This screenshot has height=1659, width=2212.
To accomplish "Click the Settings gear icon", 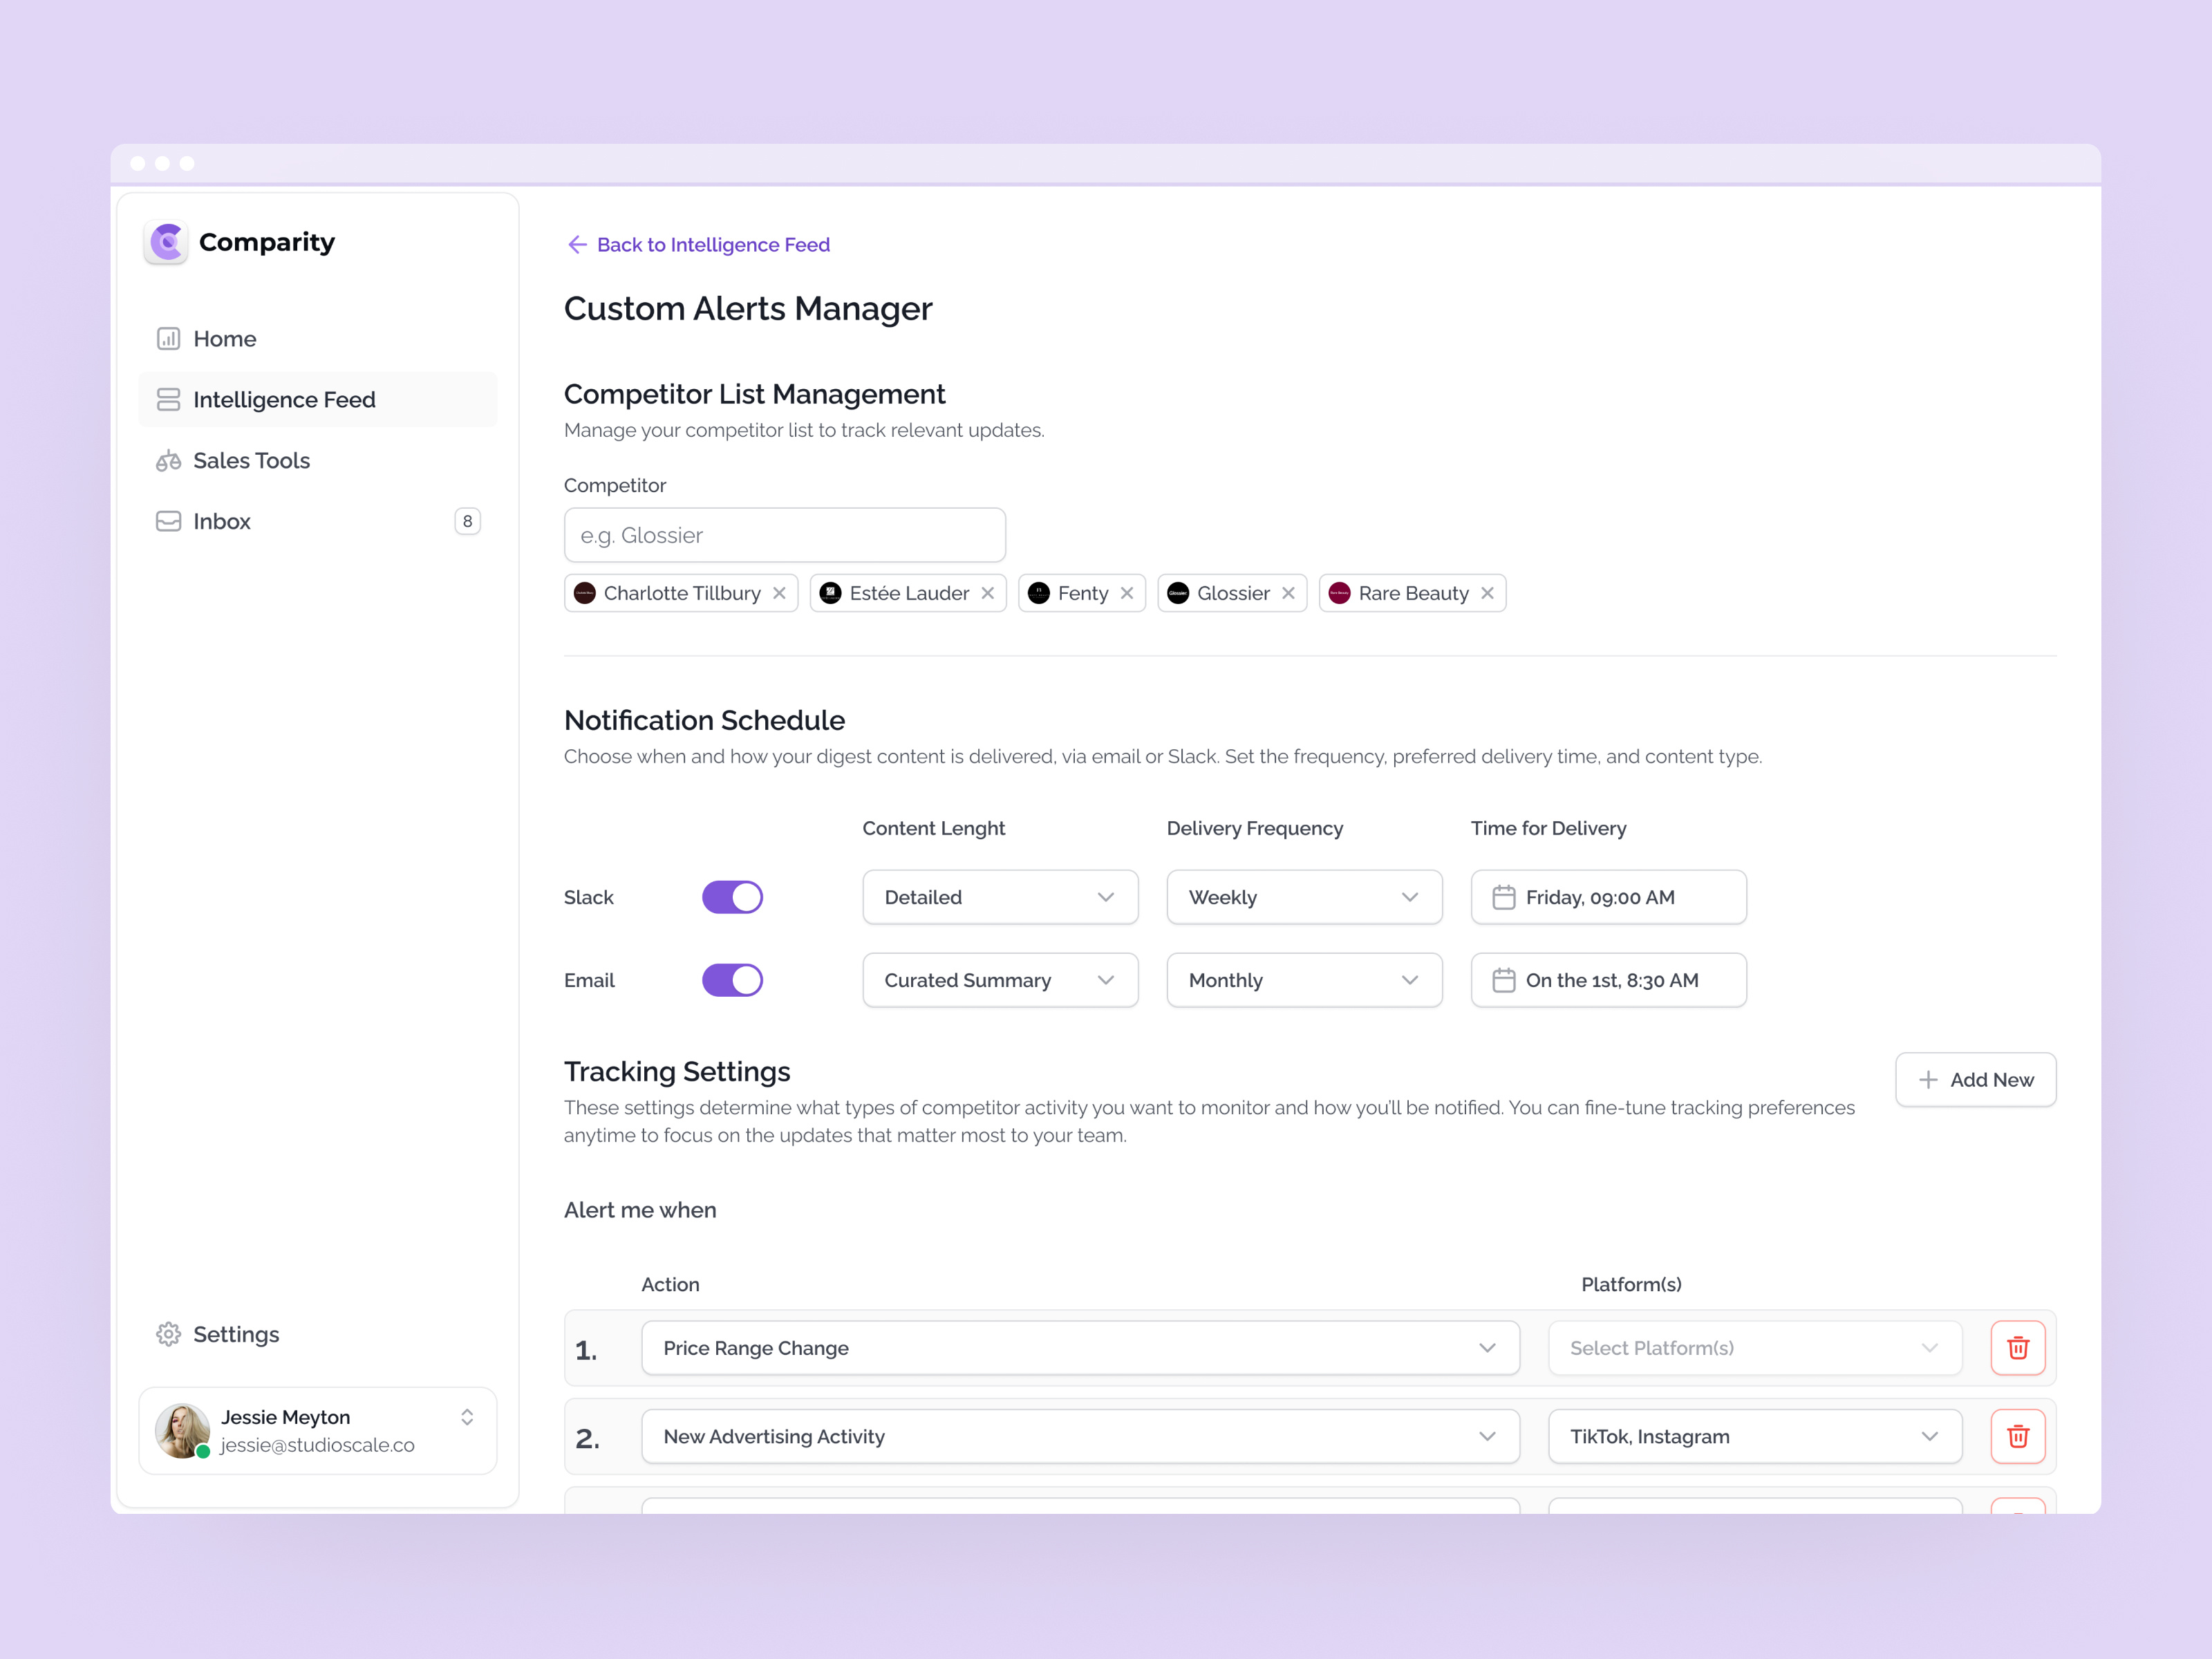I will coord(168,1334).
